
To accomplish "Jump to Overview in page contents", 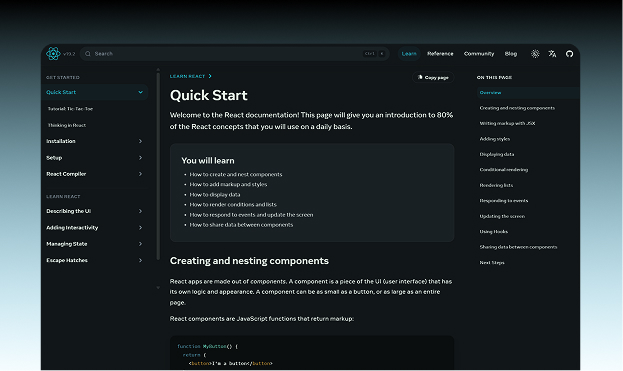I will (x=490, y=93).
